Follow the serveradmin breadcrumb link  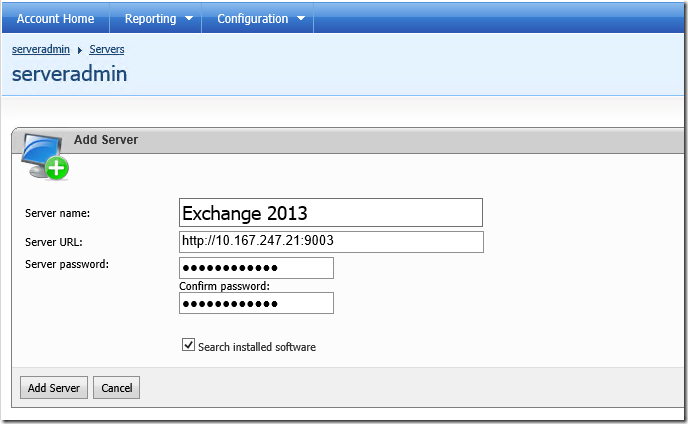click(41, 49)
